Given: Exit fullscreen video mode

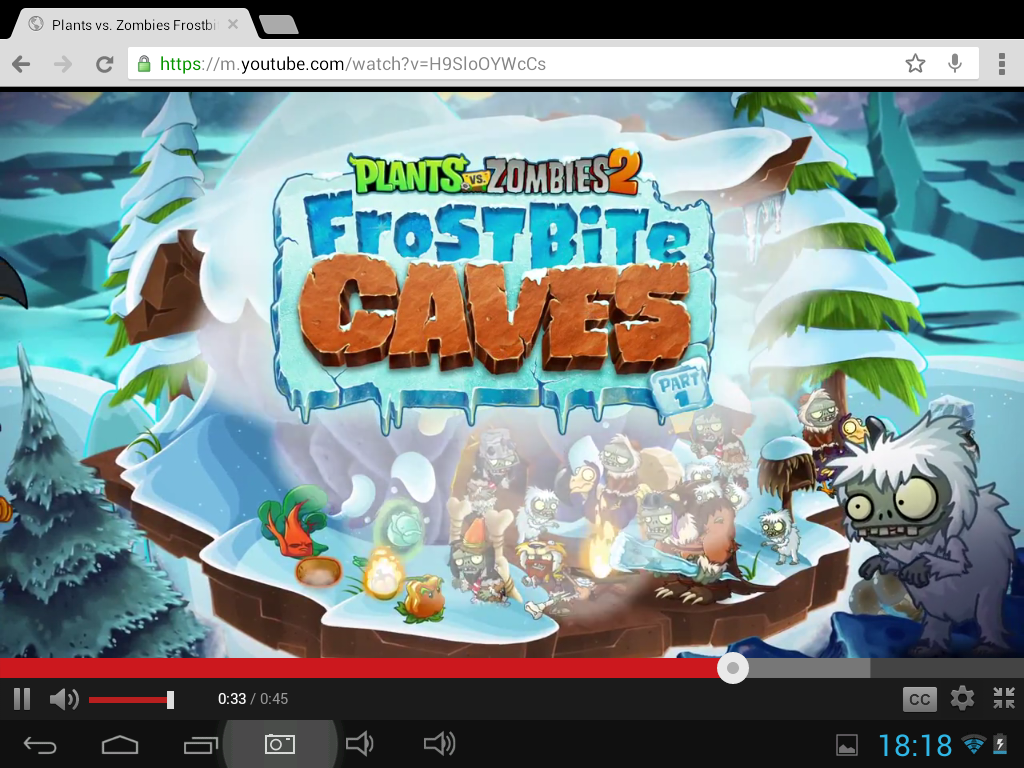Looking at the screenshot, I should point(1003,698).
